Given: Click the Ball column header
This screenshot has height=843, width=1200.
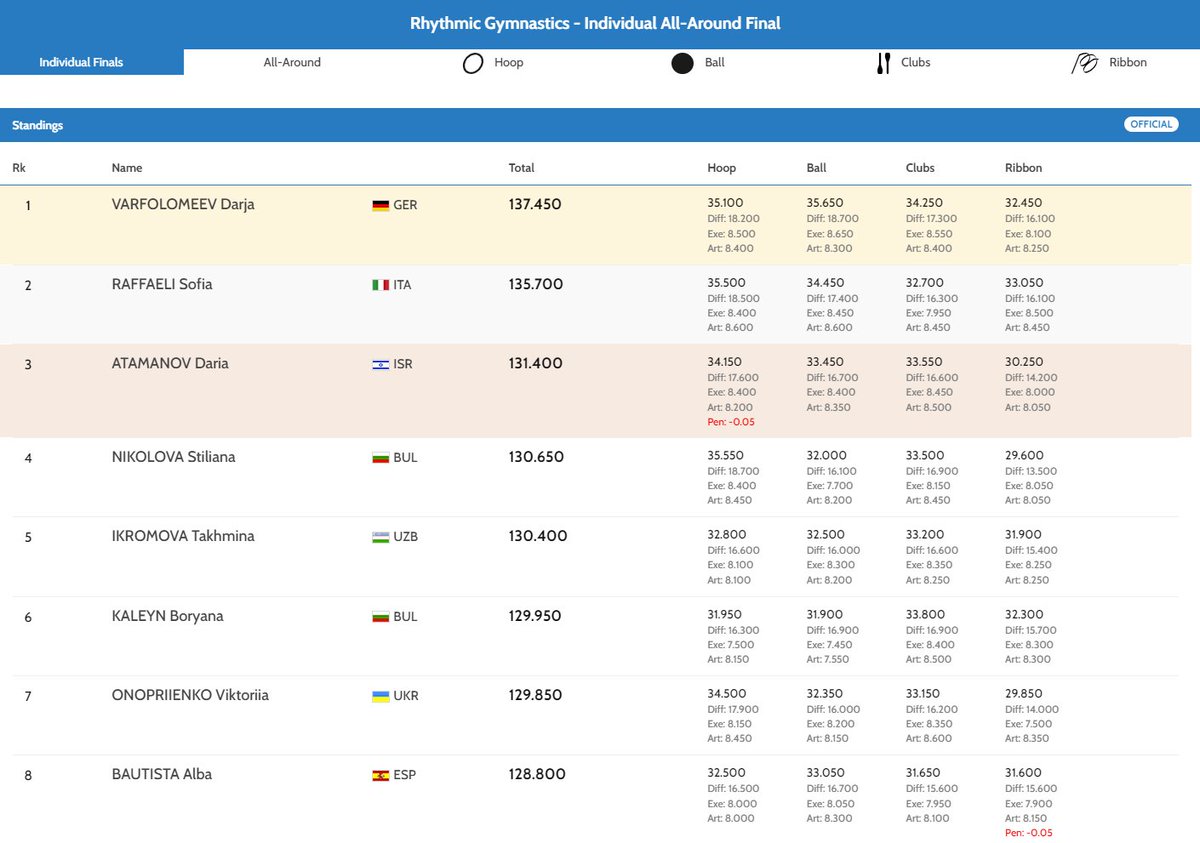Looking at the screenshot, I should pos(816,168).
